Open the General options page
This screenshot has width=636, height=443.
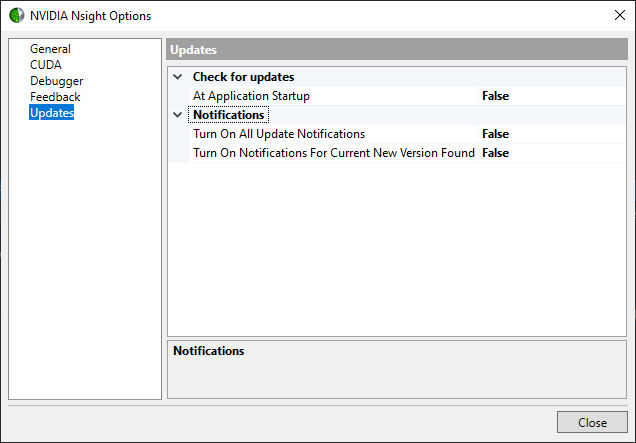[50, 49]
